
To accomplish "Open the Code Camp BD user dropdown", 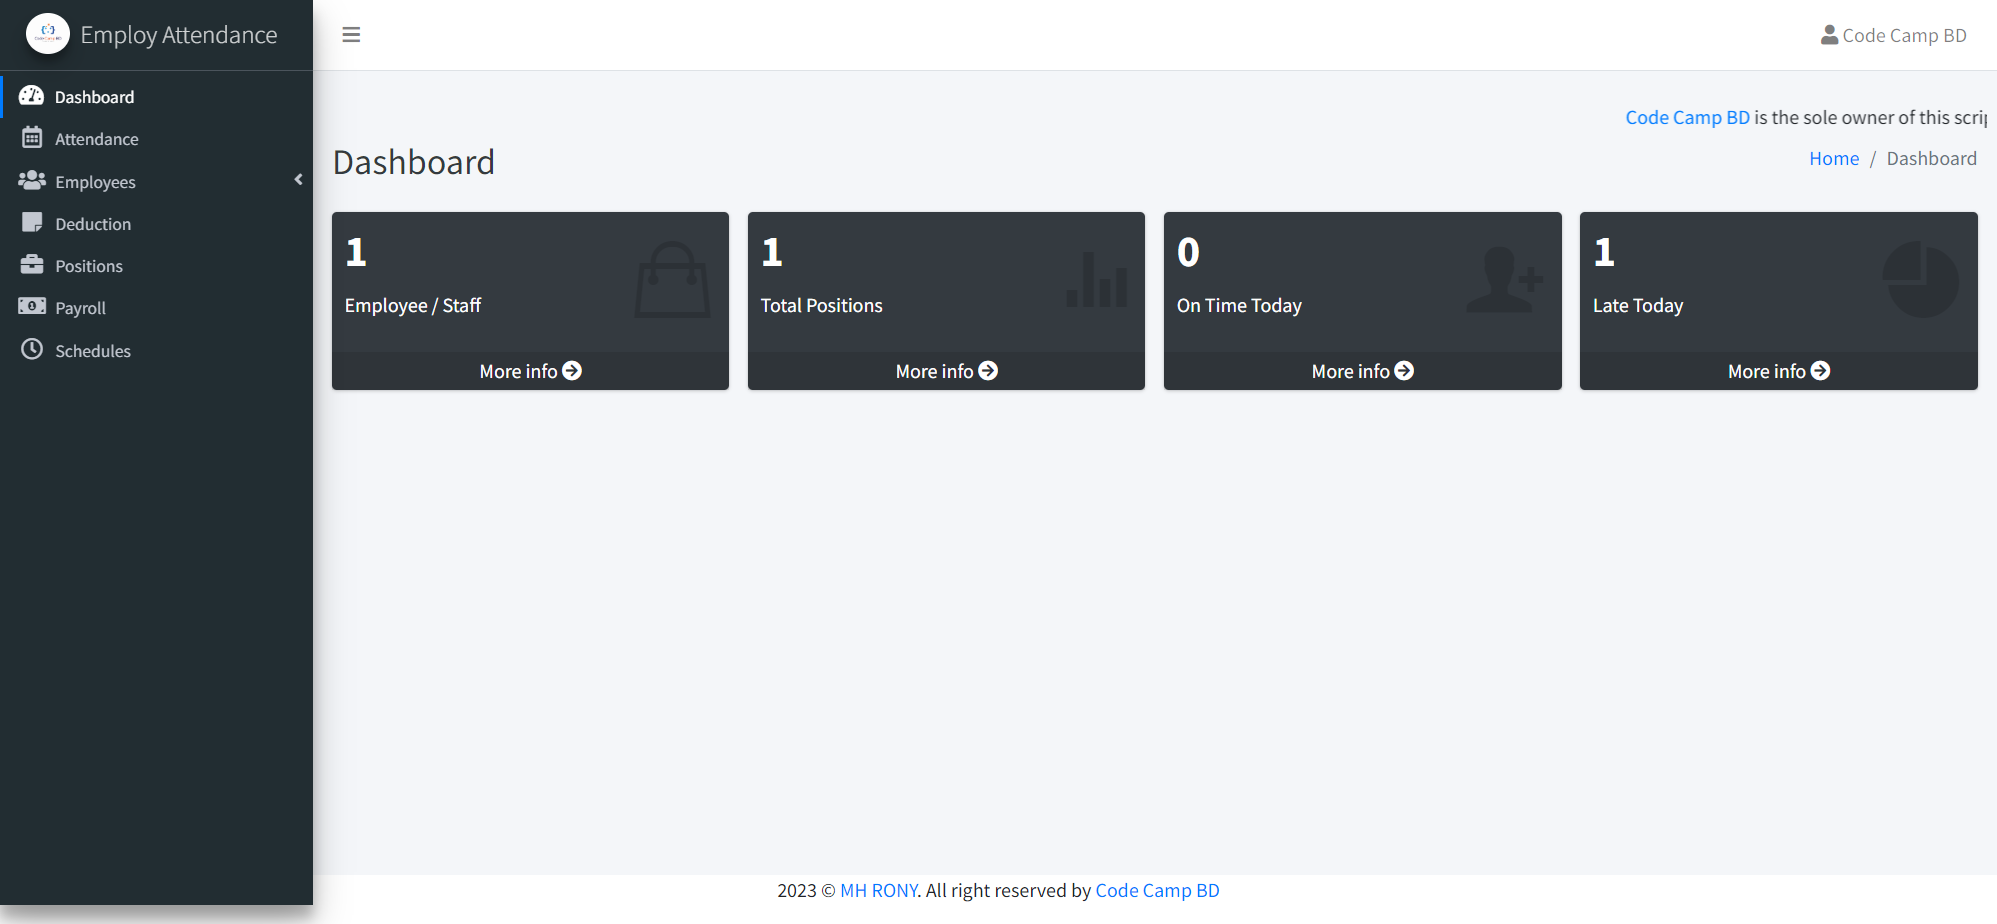I will [x=1893, y=34].
